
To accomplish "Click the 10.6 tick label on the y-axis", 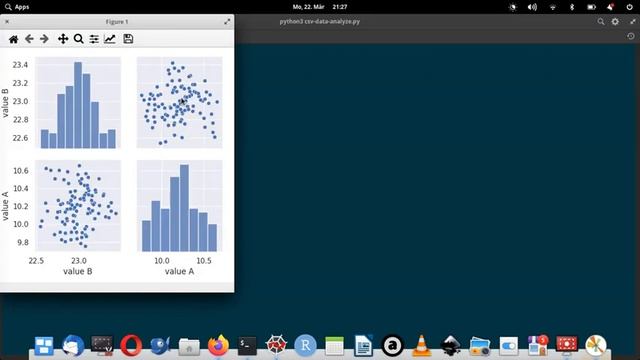I will pos(21,171).
